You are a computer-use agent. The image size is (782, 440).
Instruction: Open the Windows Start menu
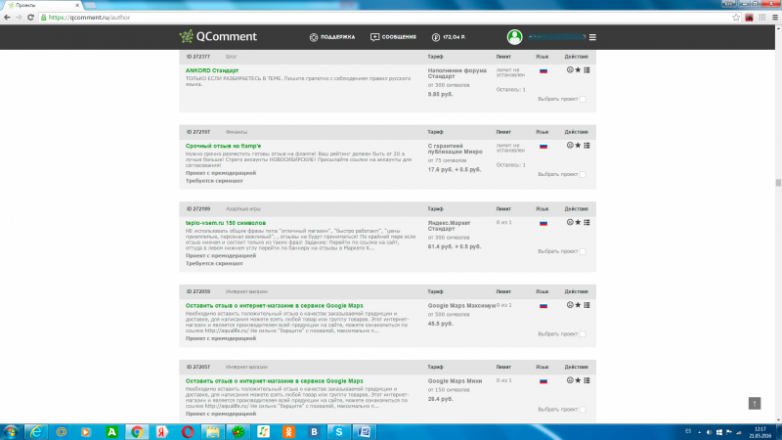[11, 430]
